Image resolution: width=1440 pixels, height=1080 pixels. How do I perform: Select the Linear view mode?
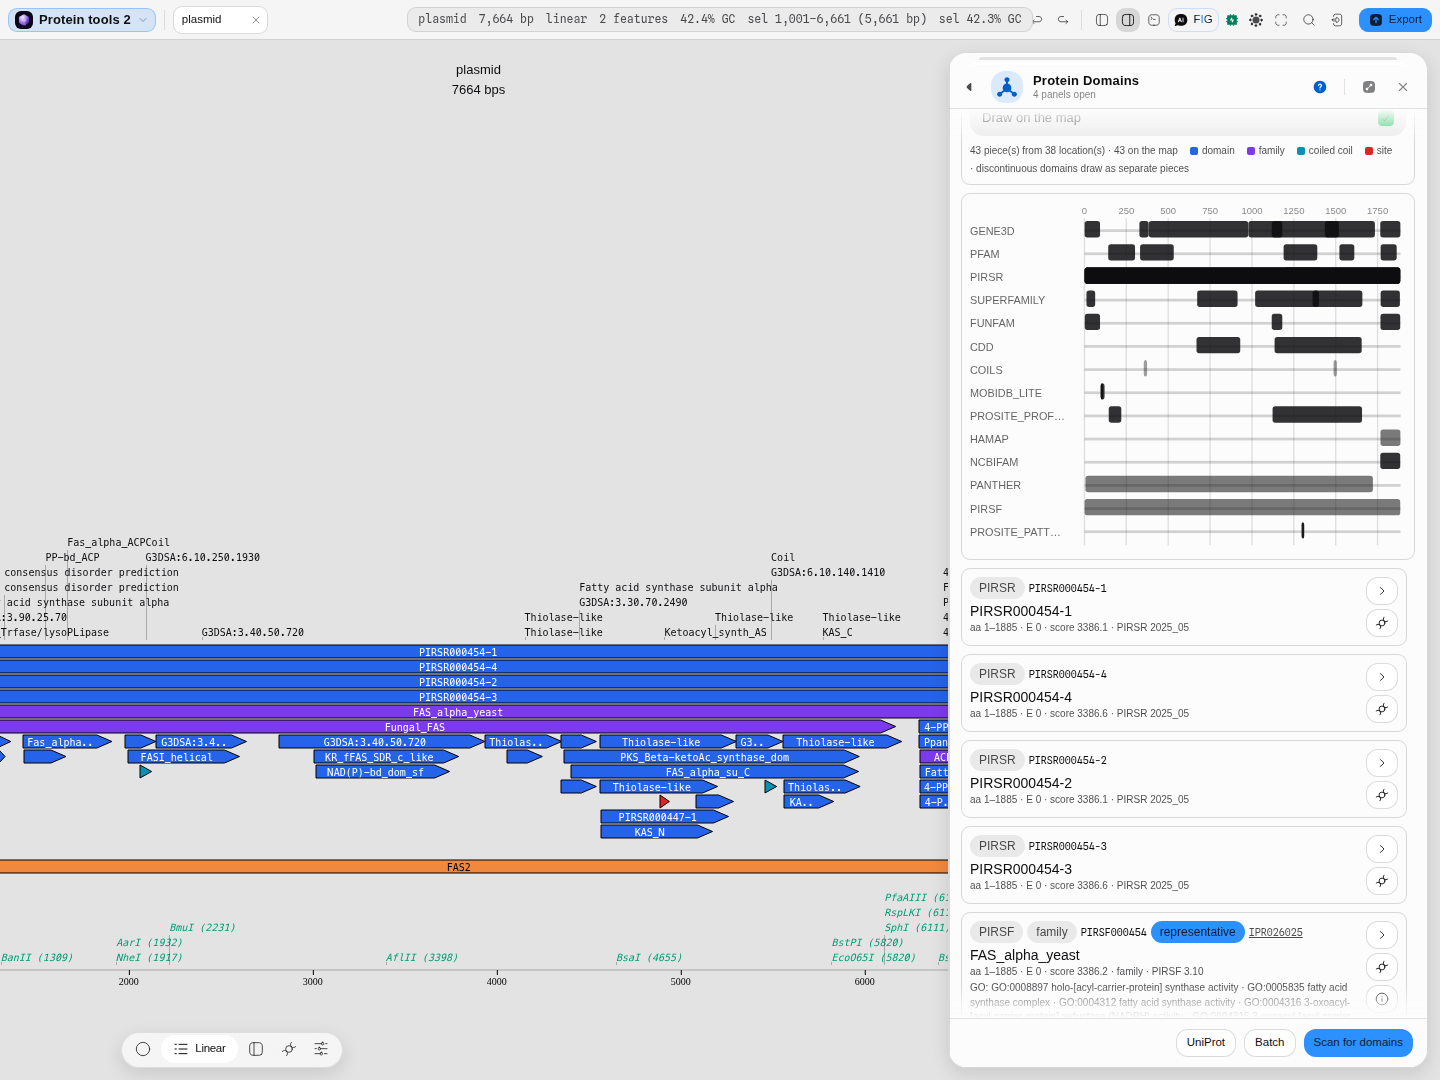pyautogui.click(x=200, y=1049)
